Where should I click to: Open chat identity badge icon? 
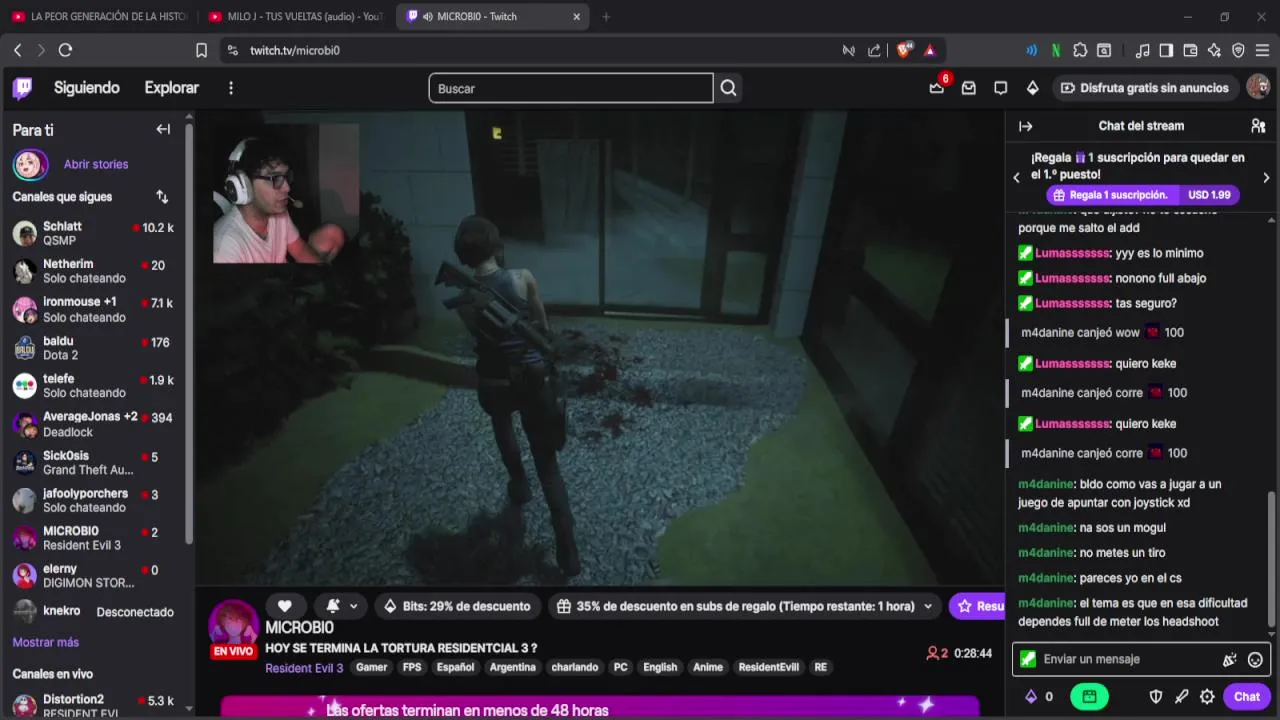point(1028,659)
